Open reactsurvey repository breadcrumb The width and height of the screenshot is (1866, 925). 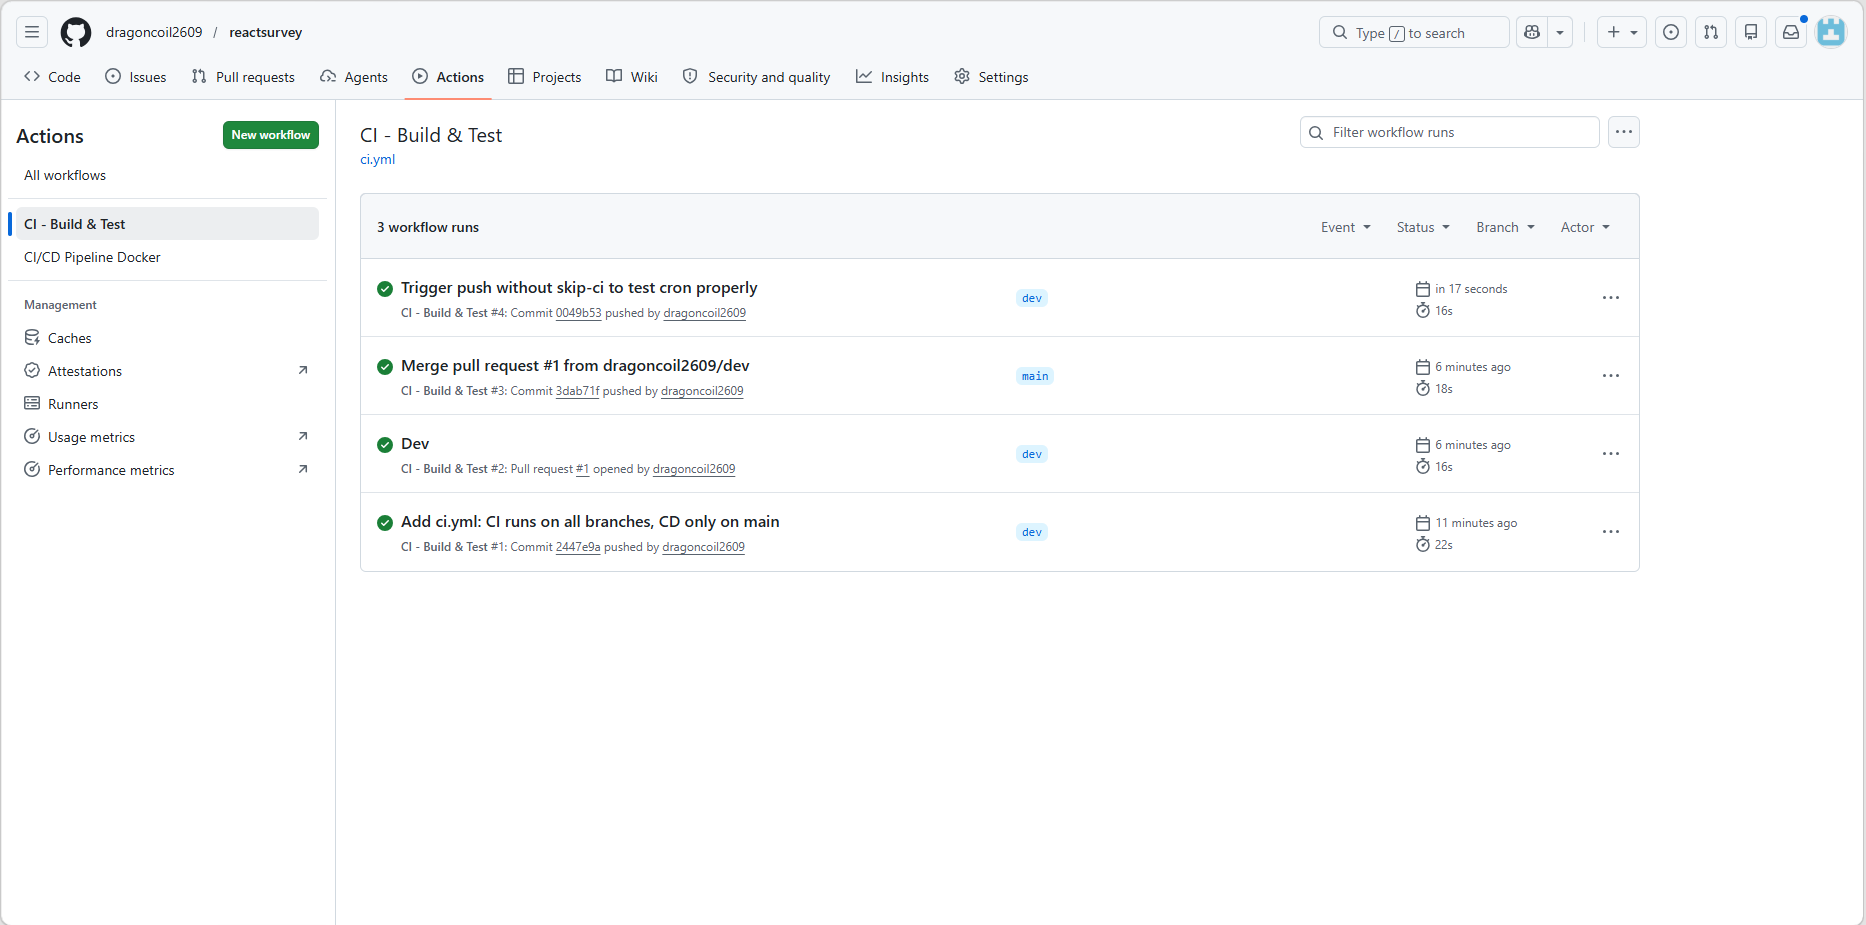pyautogui.click(x=266, y=32)
